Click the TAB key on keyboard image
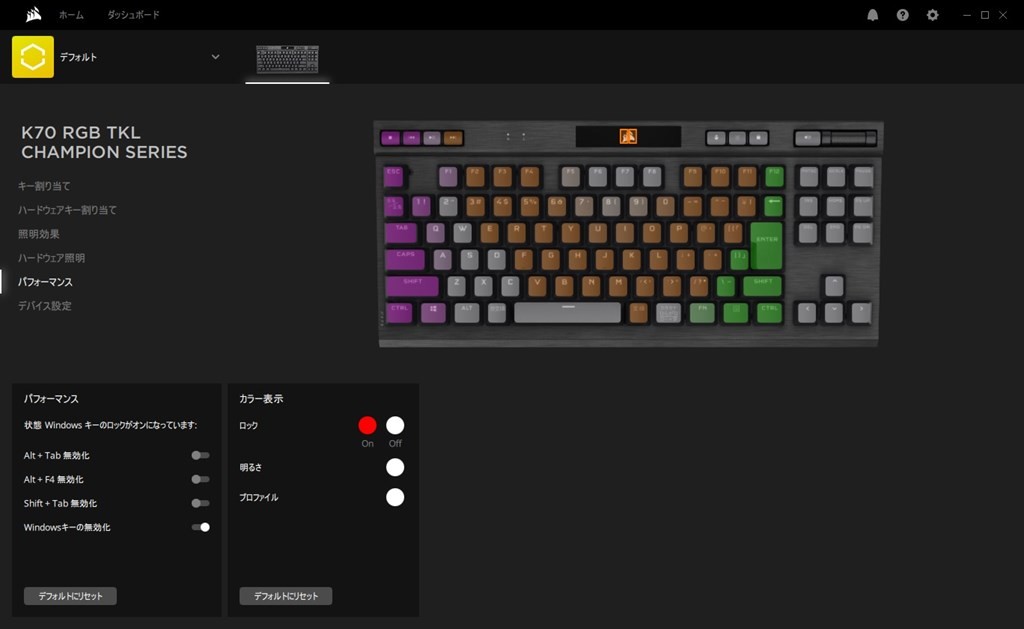Viewport: 1024px width, 629px height. 401,232
